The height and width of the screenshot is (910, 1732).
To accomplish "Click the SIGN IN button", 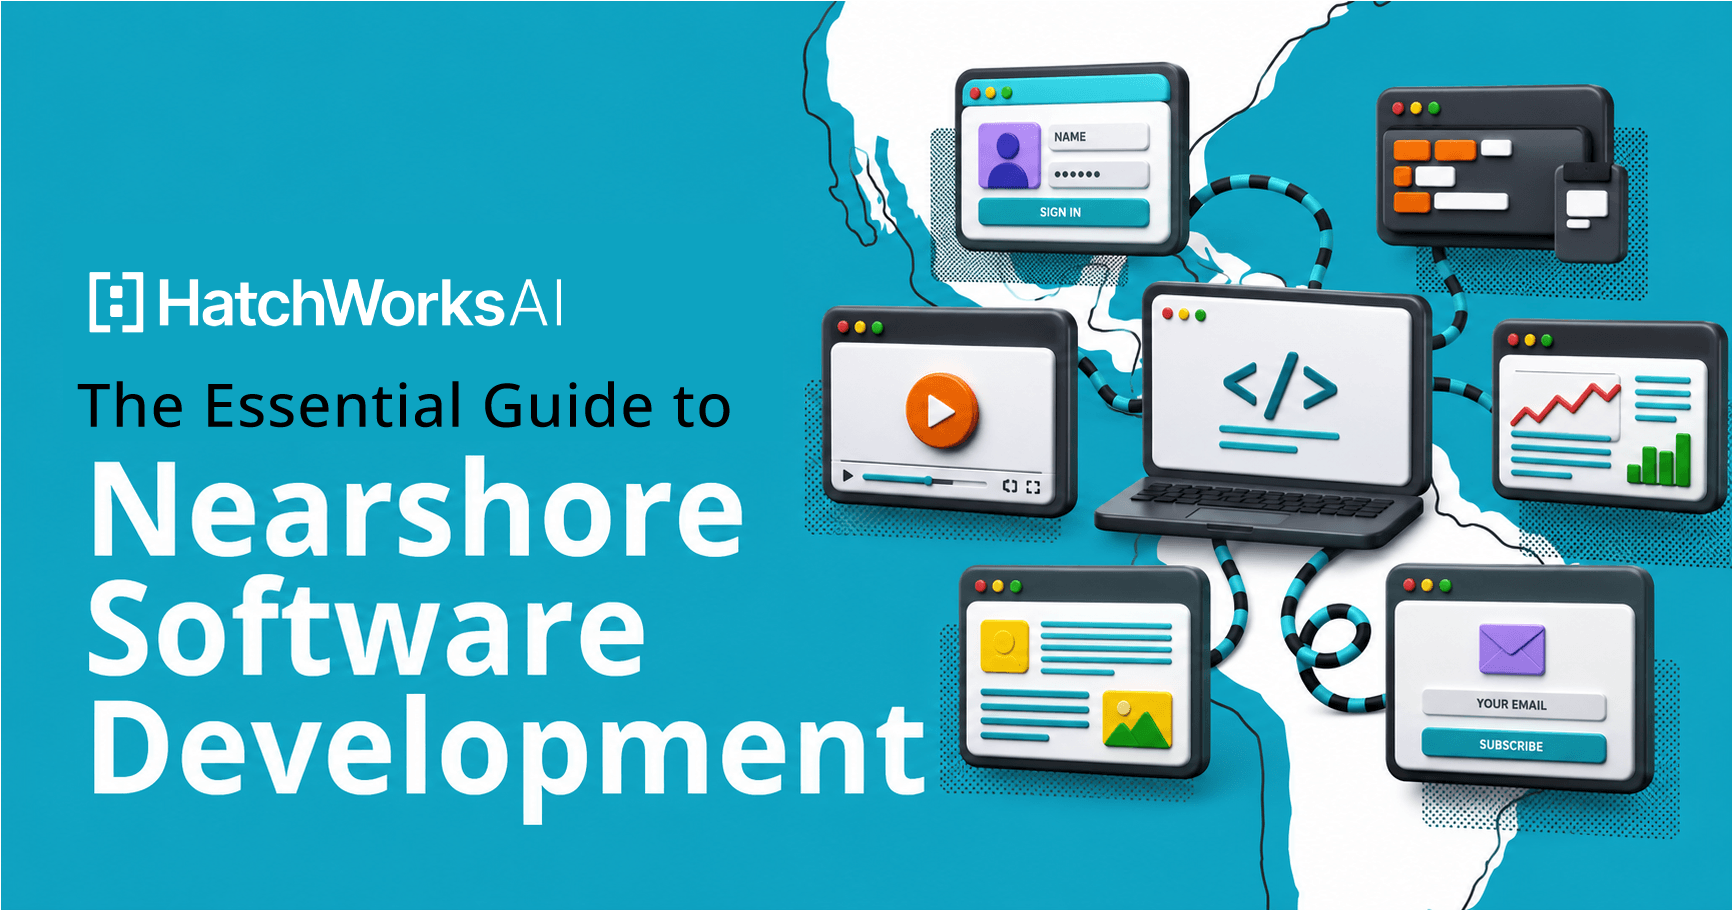I will [x=1063, y=212].
